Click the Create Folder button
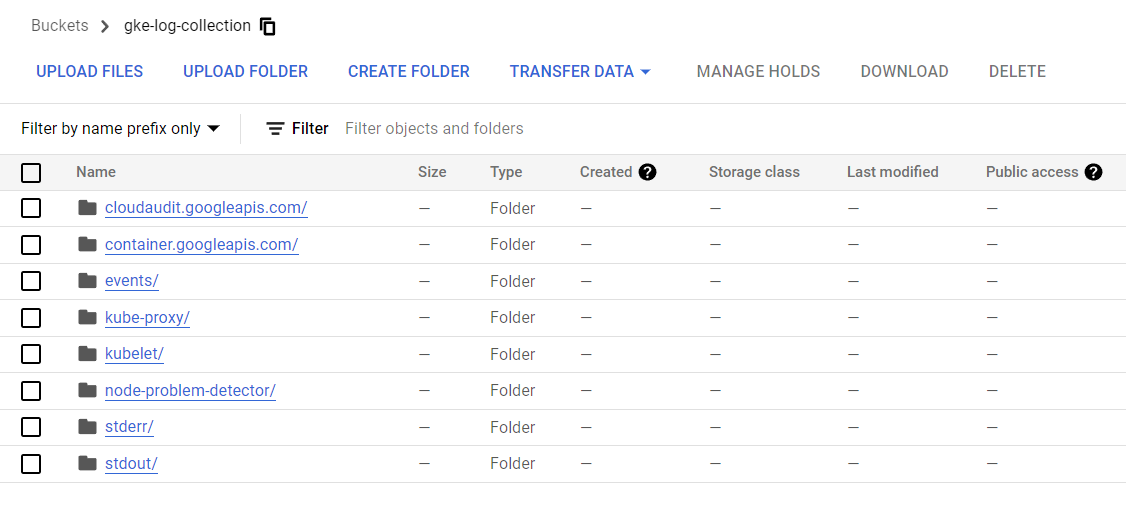This screenshot has height=515, width=1126. [408, 72]
